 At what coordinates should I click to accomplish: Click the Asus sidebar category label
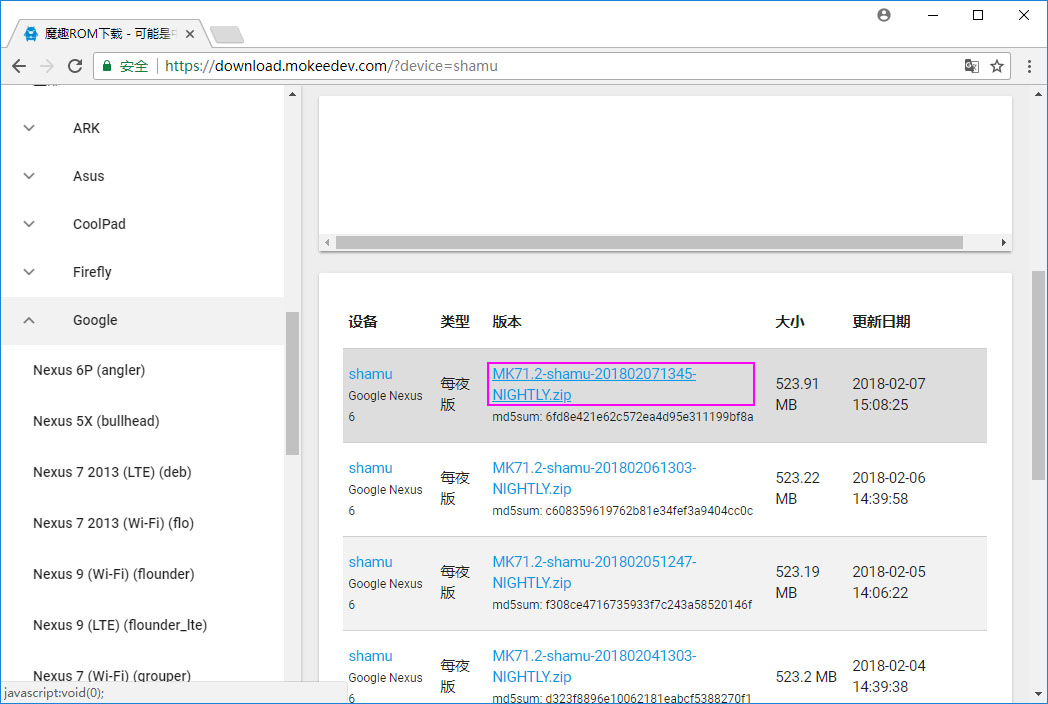(x=88, y=176)
